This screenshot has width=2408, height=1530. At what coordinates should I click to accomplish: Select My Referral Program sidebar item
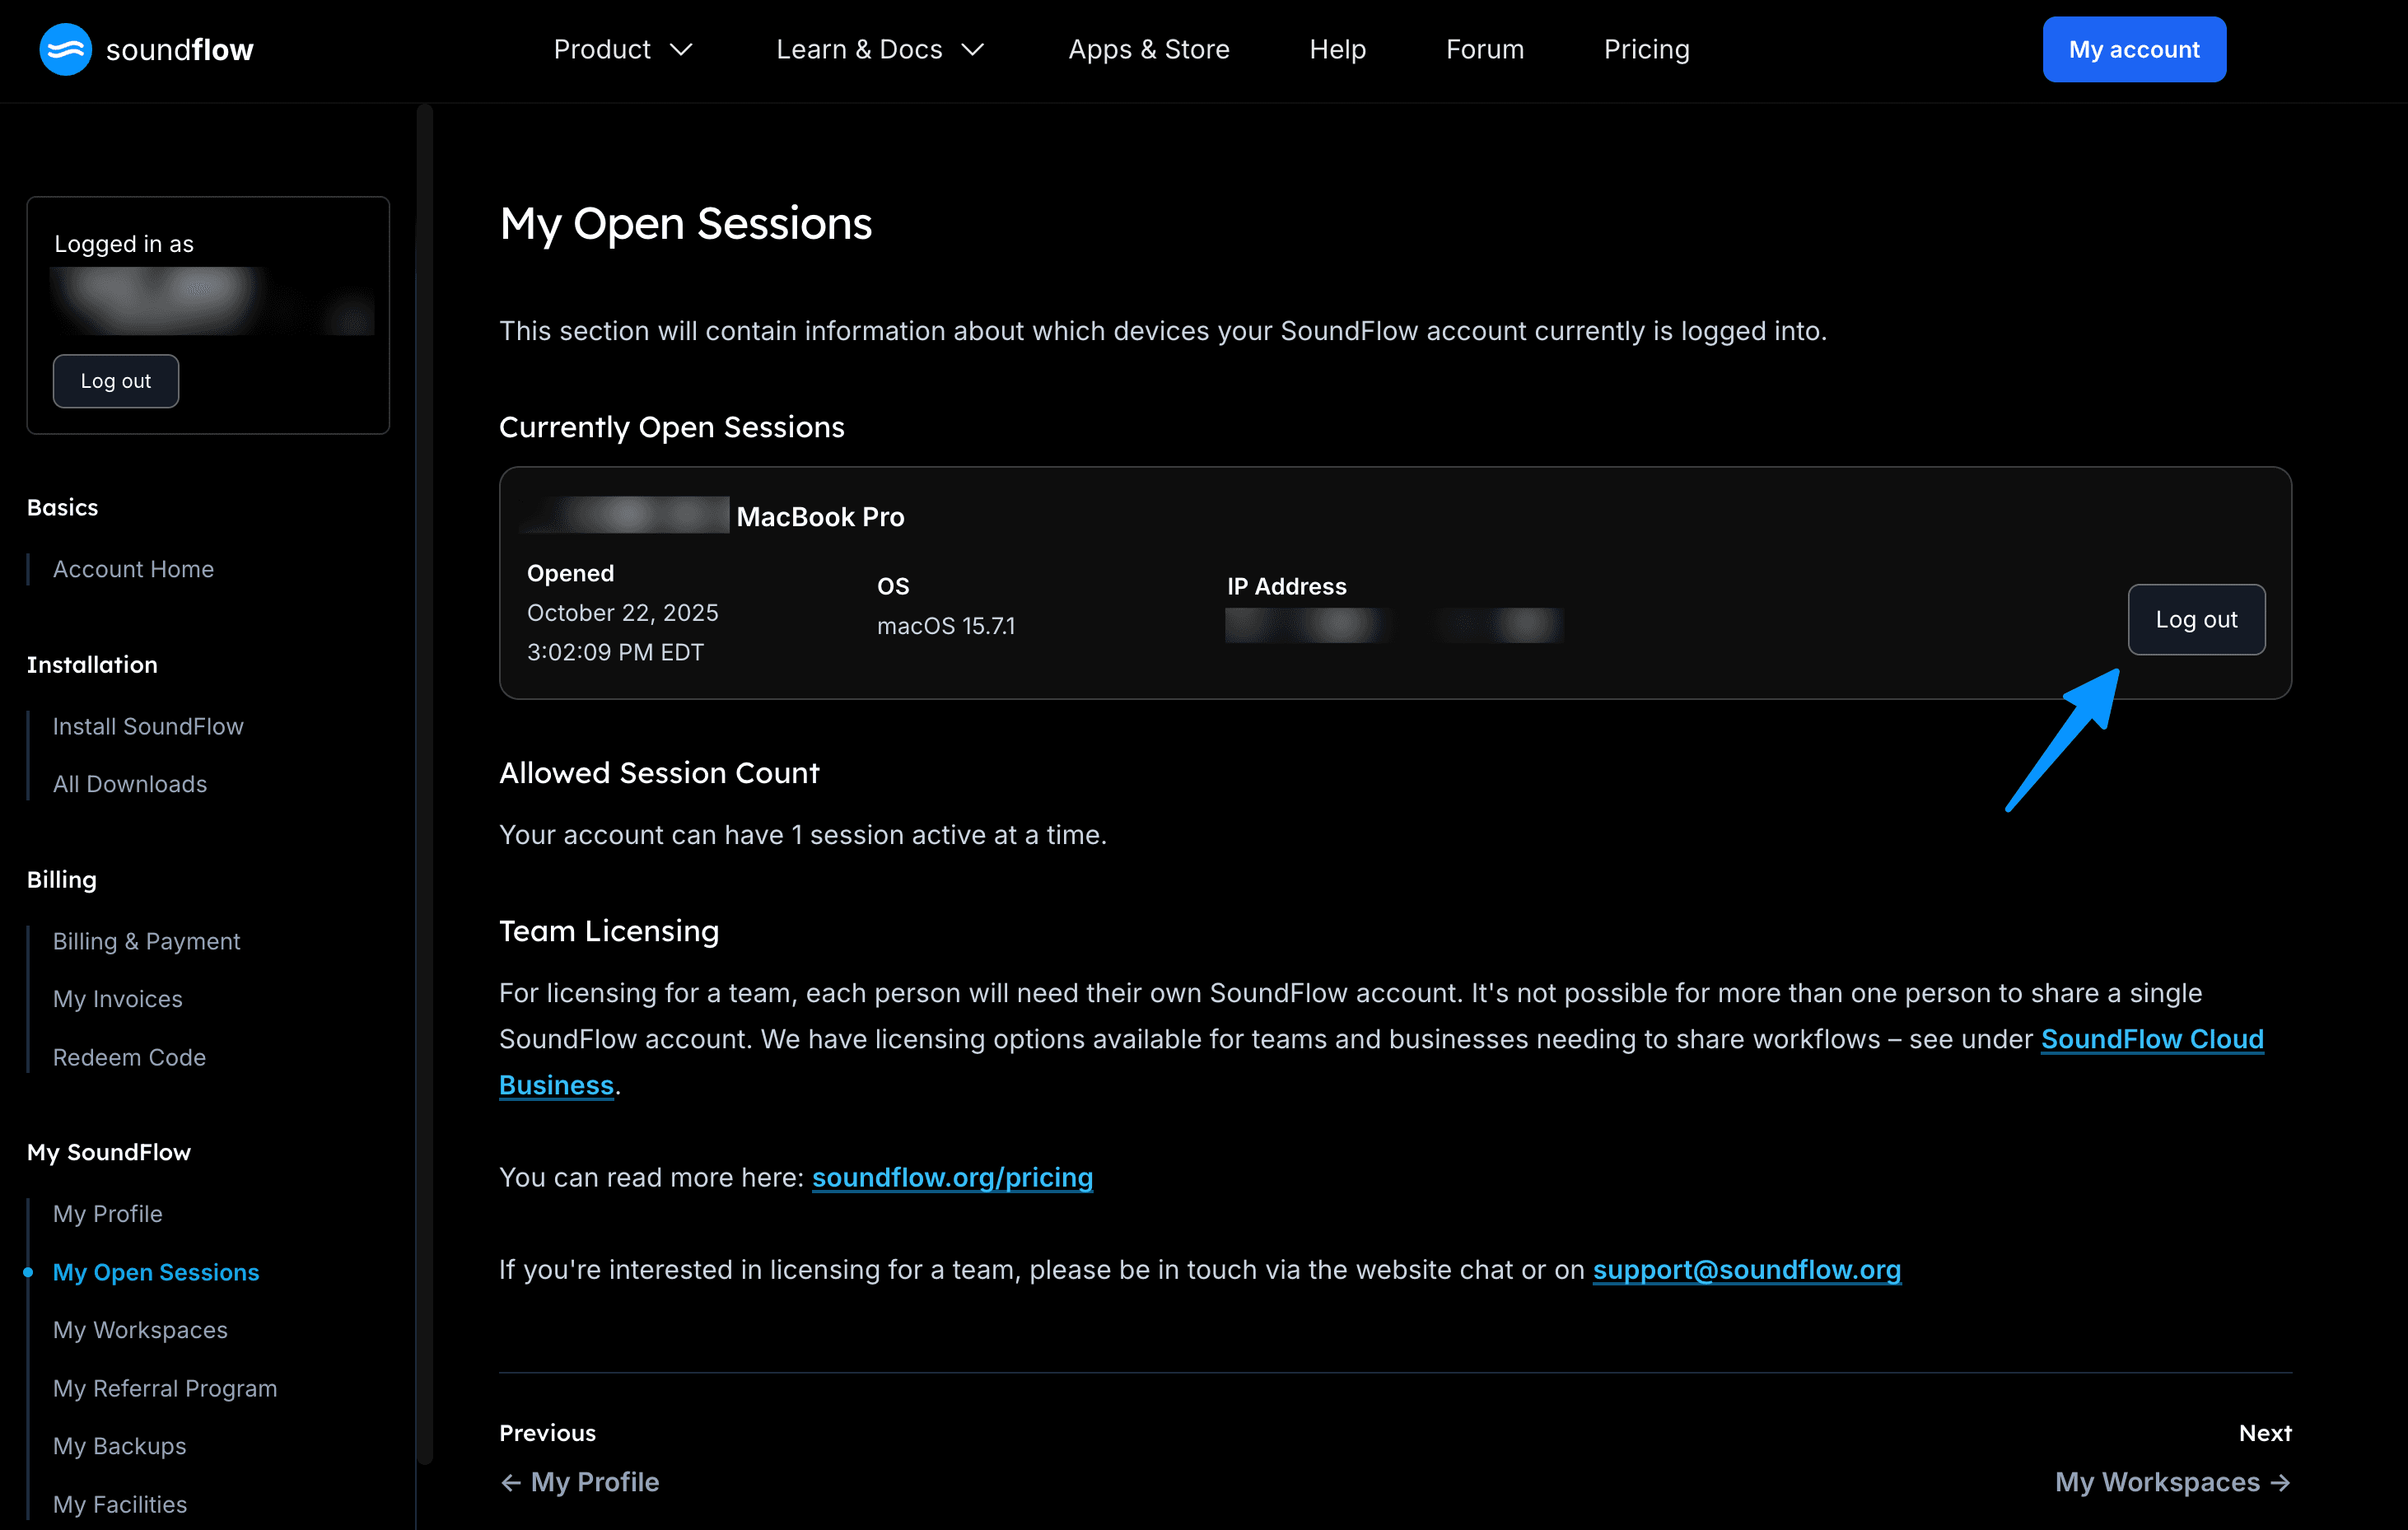(165, 1388)
